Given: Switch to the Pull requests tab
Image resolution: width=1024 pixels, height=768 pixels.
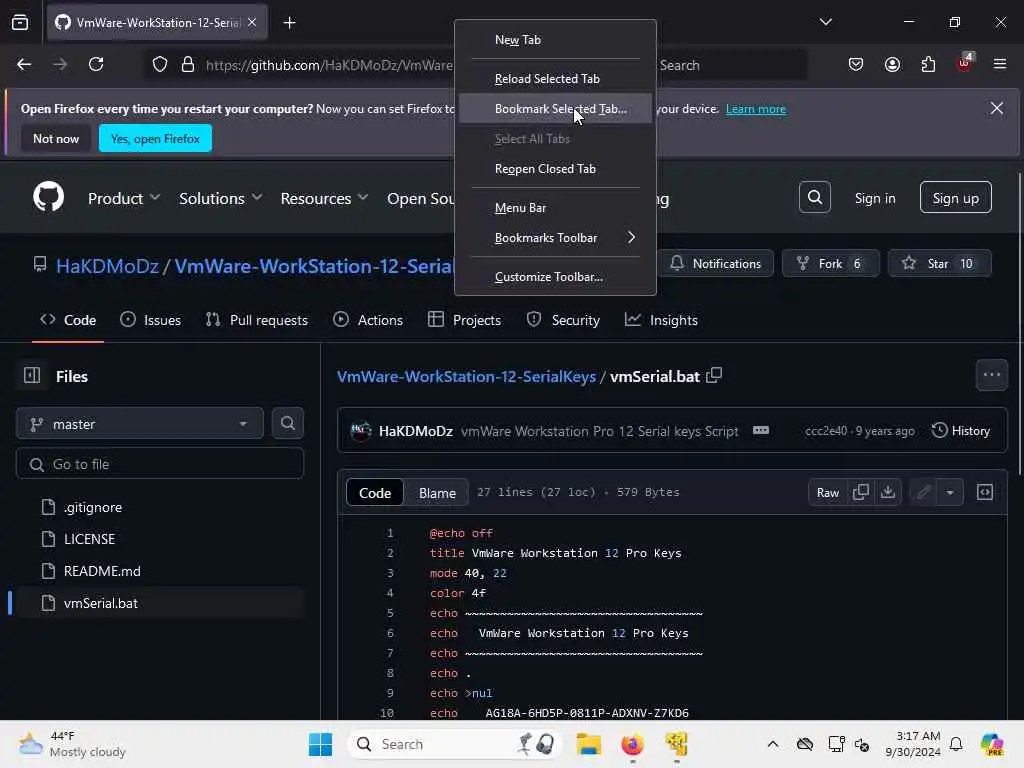Looking at the screenshot, I should click(257, 320).
